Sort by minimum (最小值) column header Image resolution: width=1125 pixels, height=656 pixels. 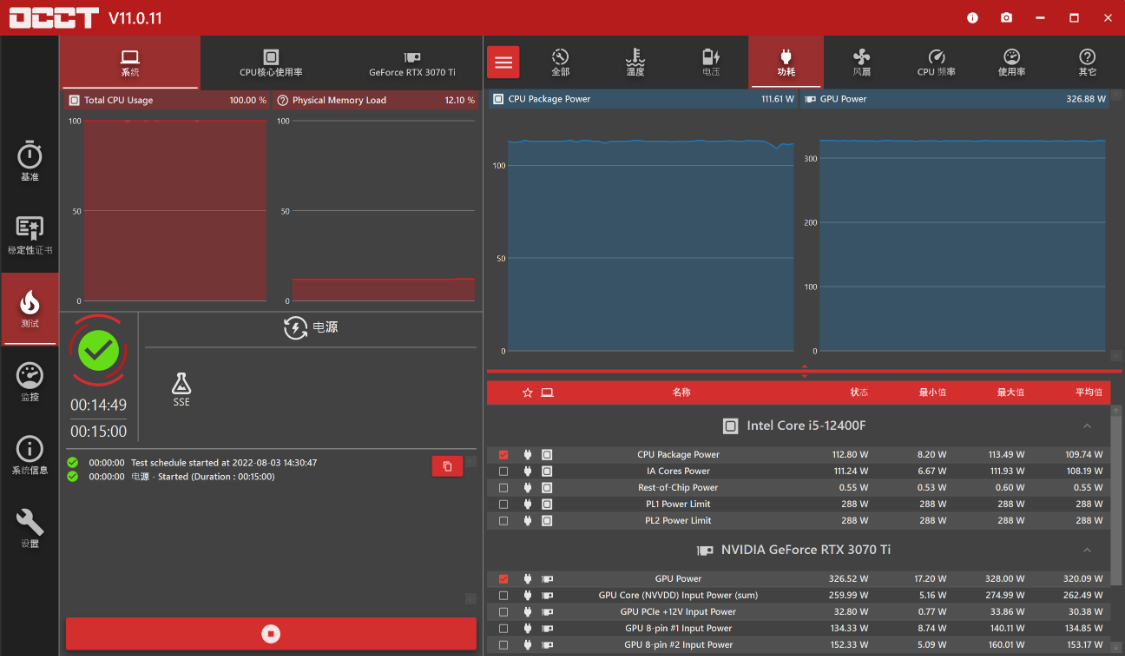click(932, 392)
